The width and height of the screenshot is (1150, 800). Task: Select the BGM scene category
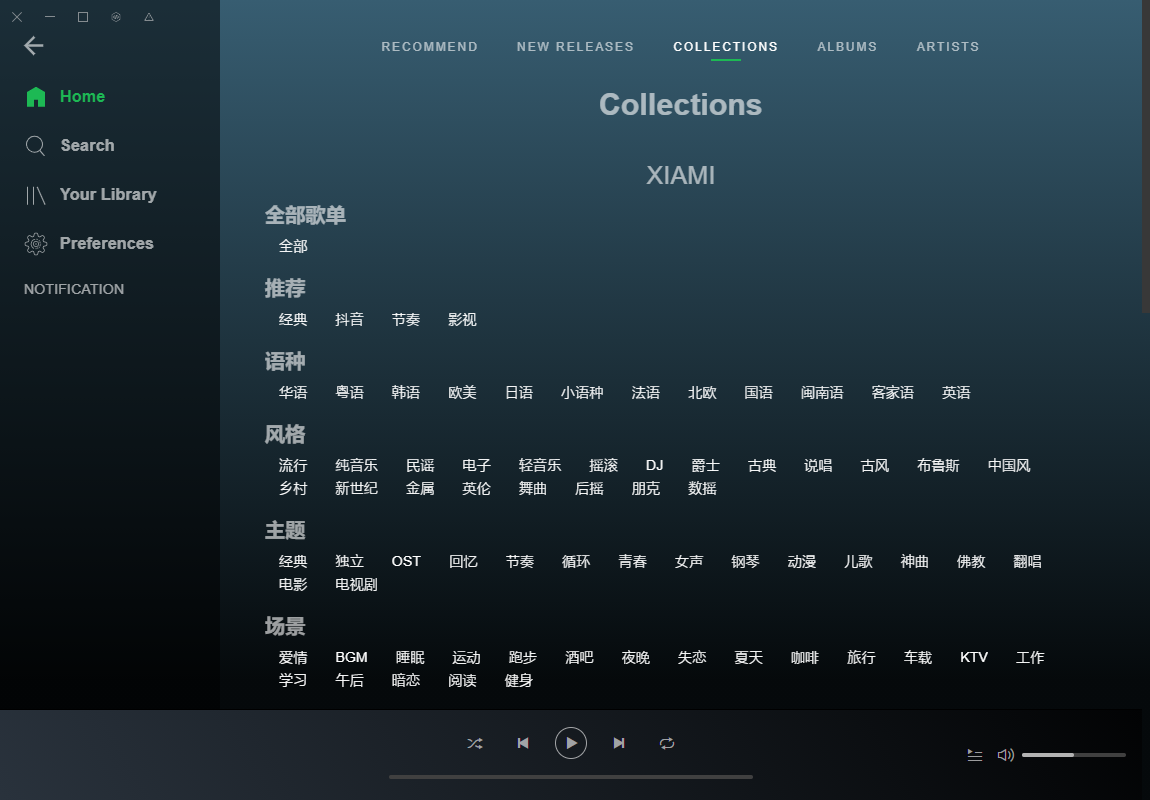[351, 658]
